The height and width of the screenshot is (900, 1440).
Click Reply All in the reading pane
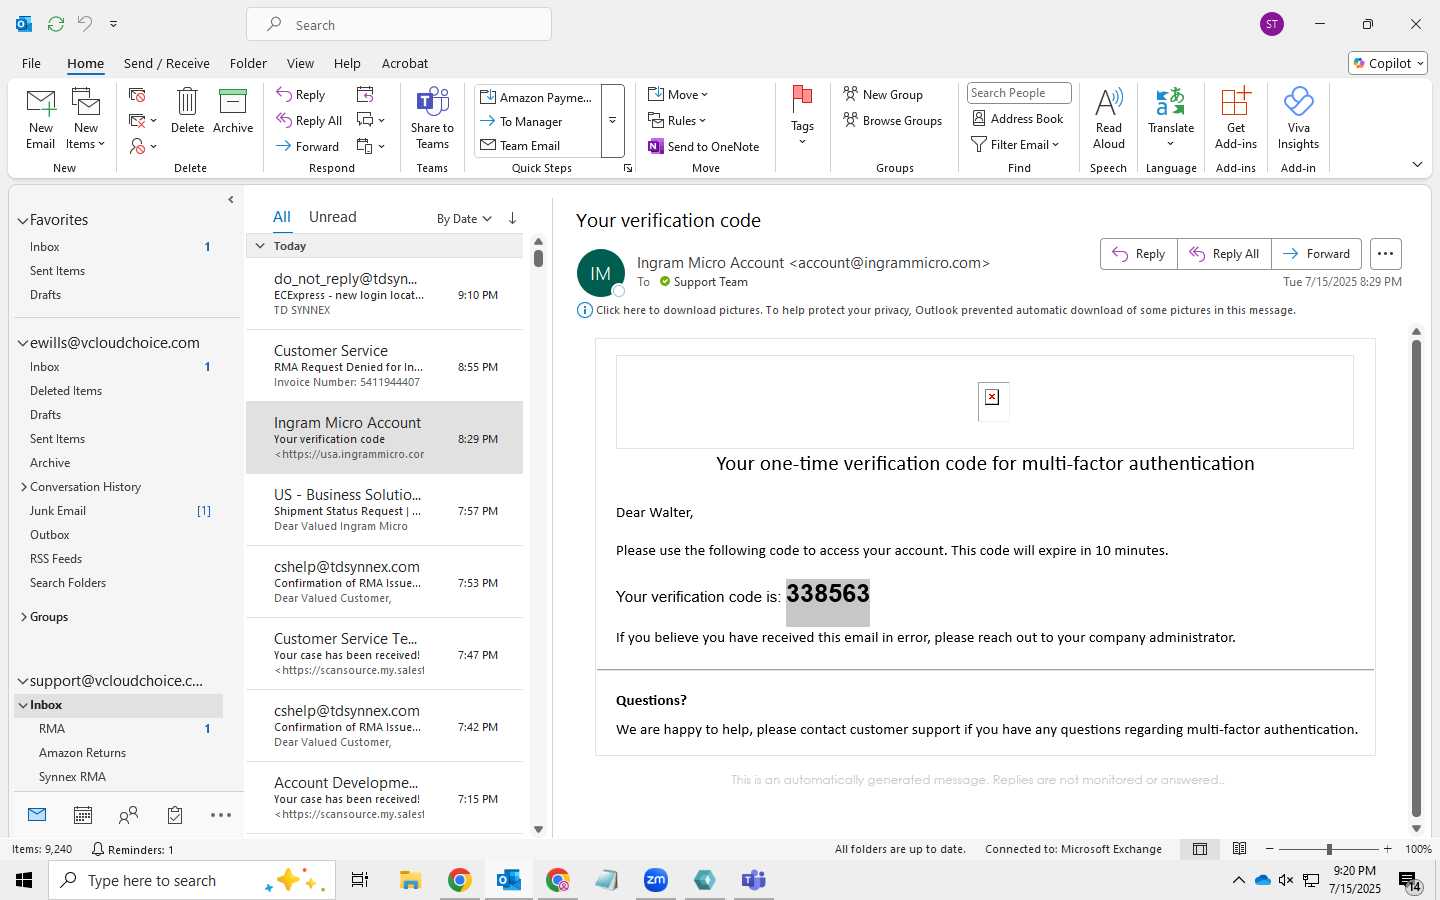[x=1224, y=254]
